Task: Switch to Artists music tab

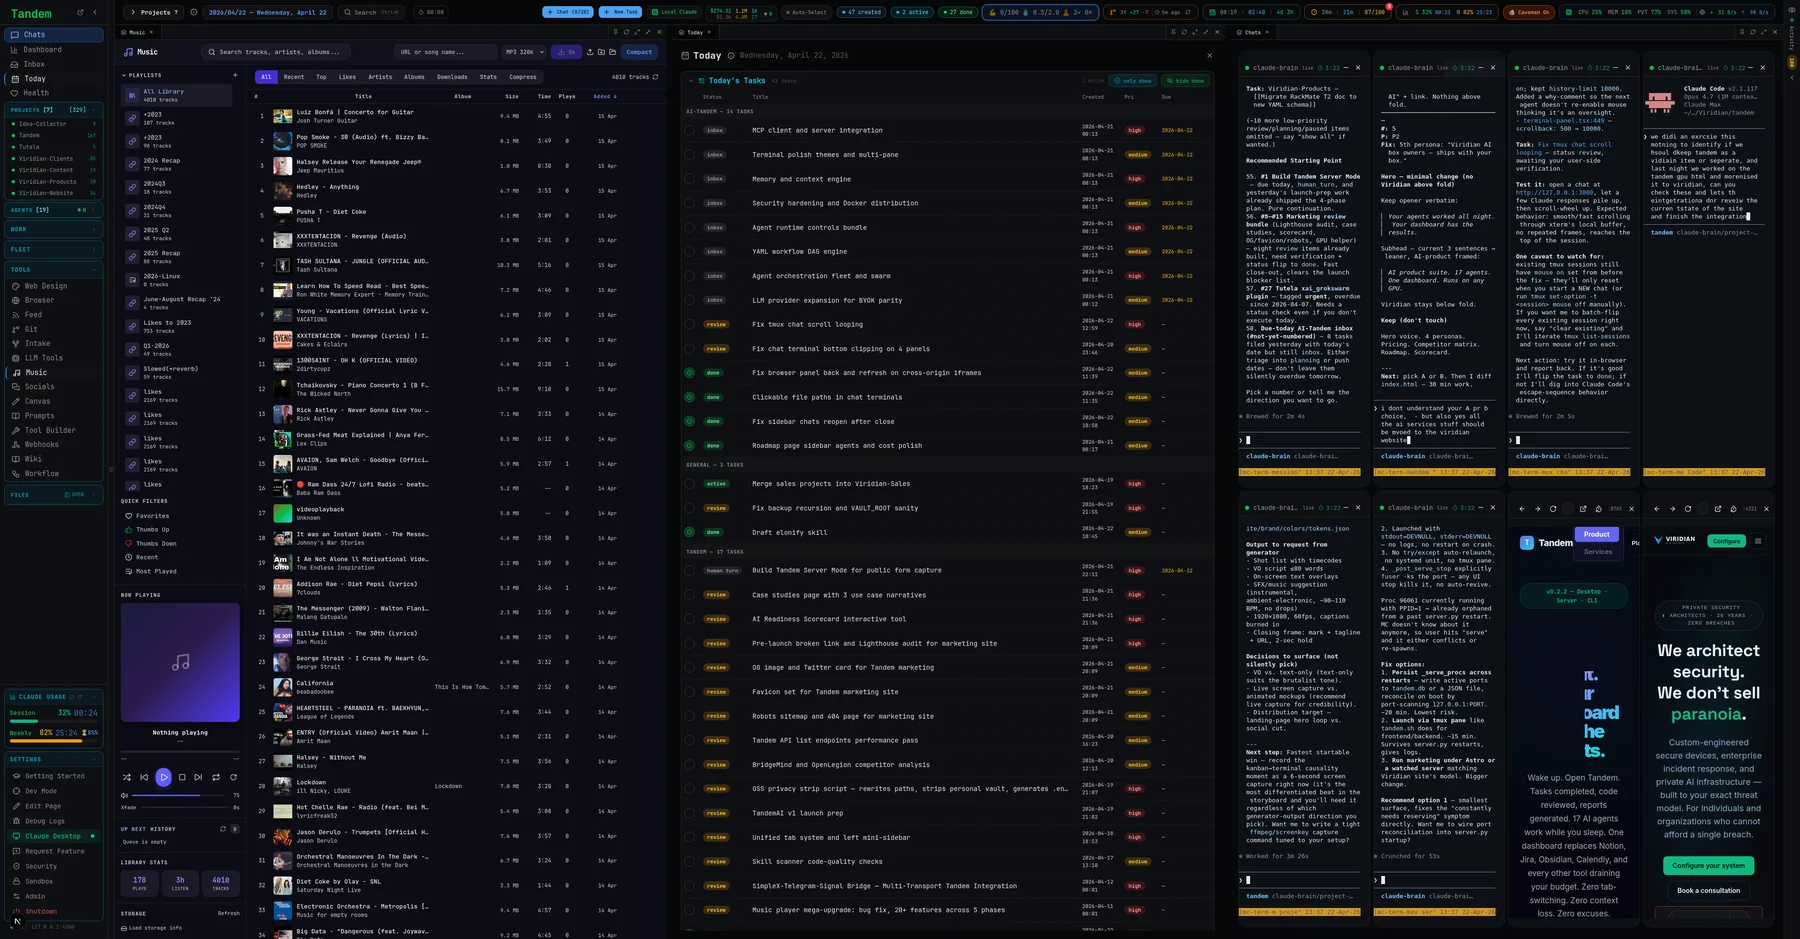Action: [380, 77]
